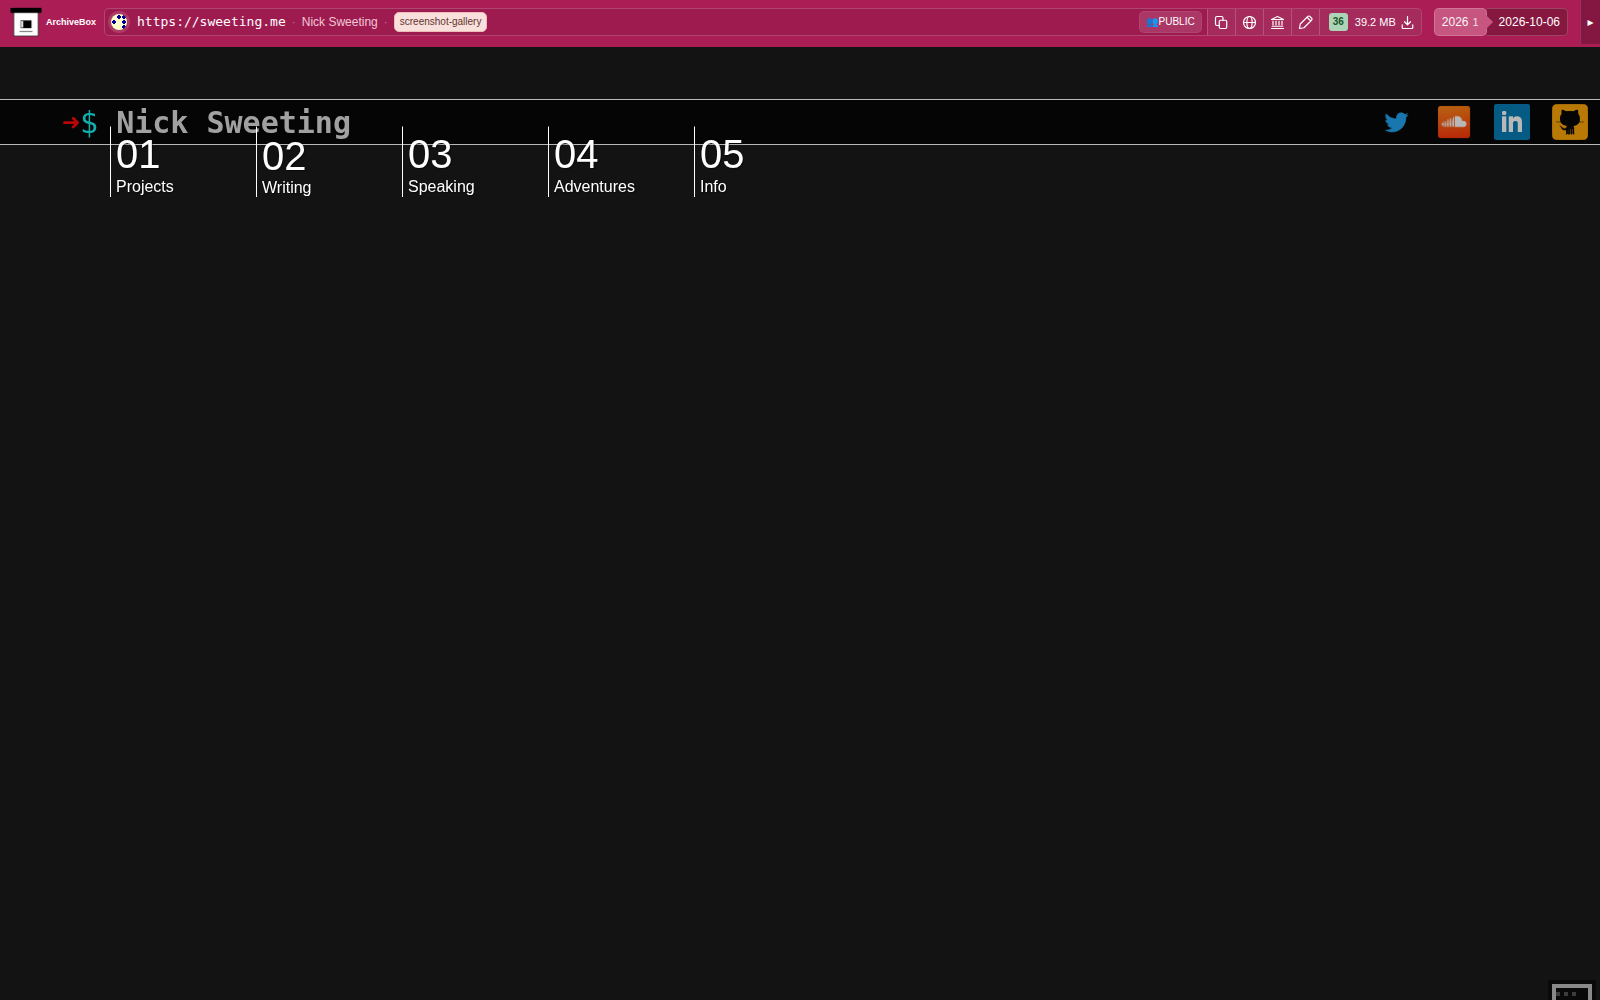1600x1000 pixels.
Task: Edit the snapshot with the pencil icon
Action: click(x=1305, y=22)
